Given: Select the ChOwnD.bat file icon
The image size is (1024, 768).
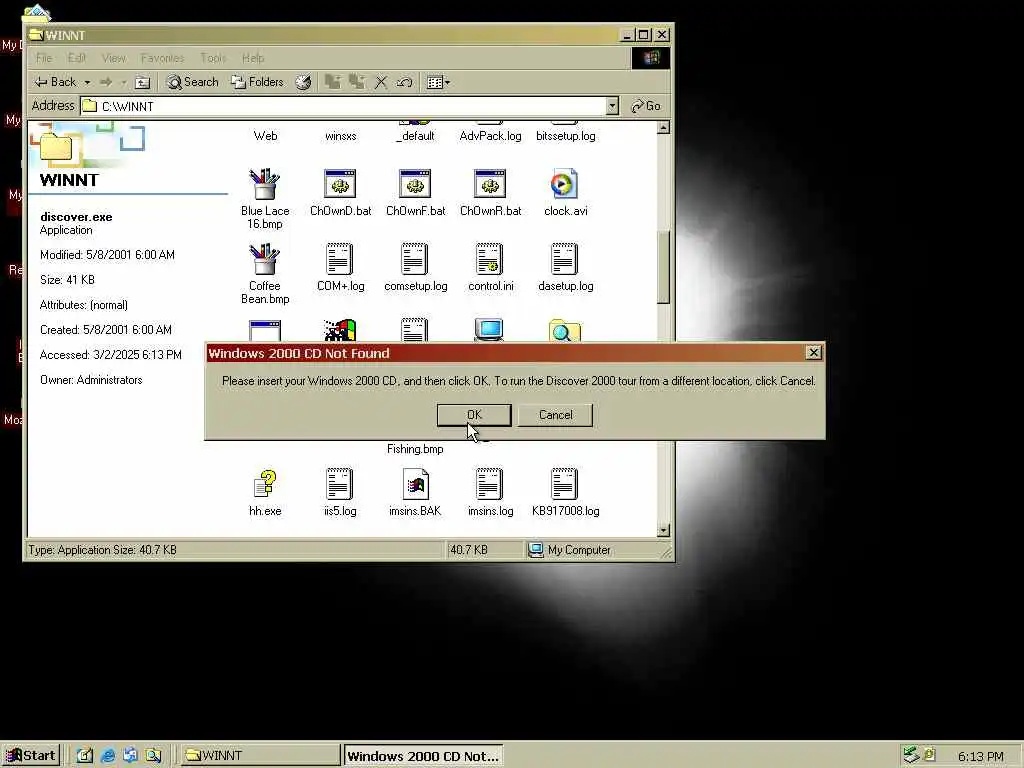Looking at the screenshot, I should (340, 184).
